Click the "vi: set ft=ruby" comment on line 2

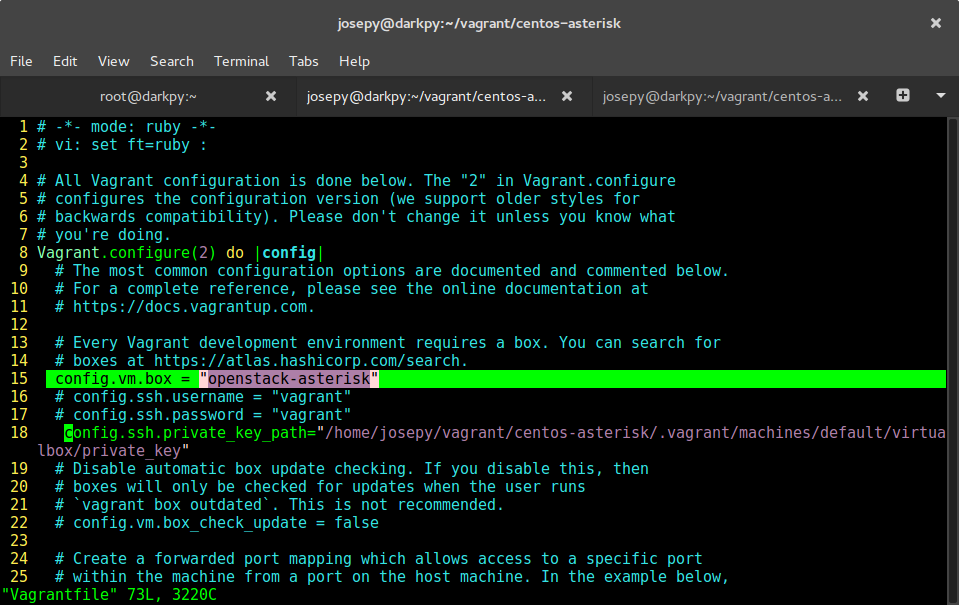(x=122, y=144)
